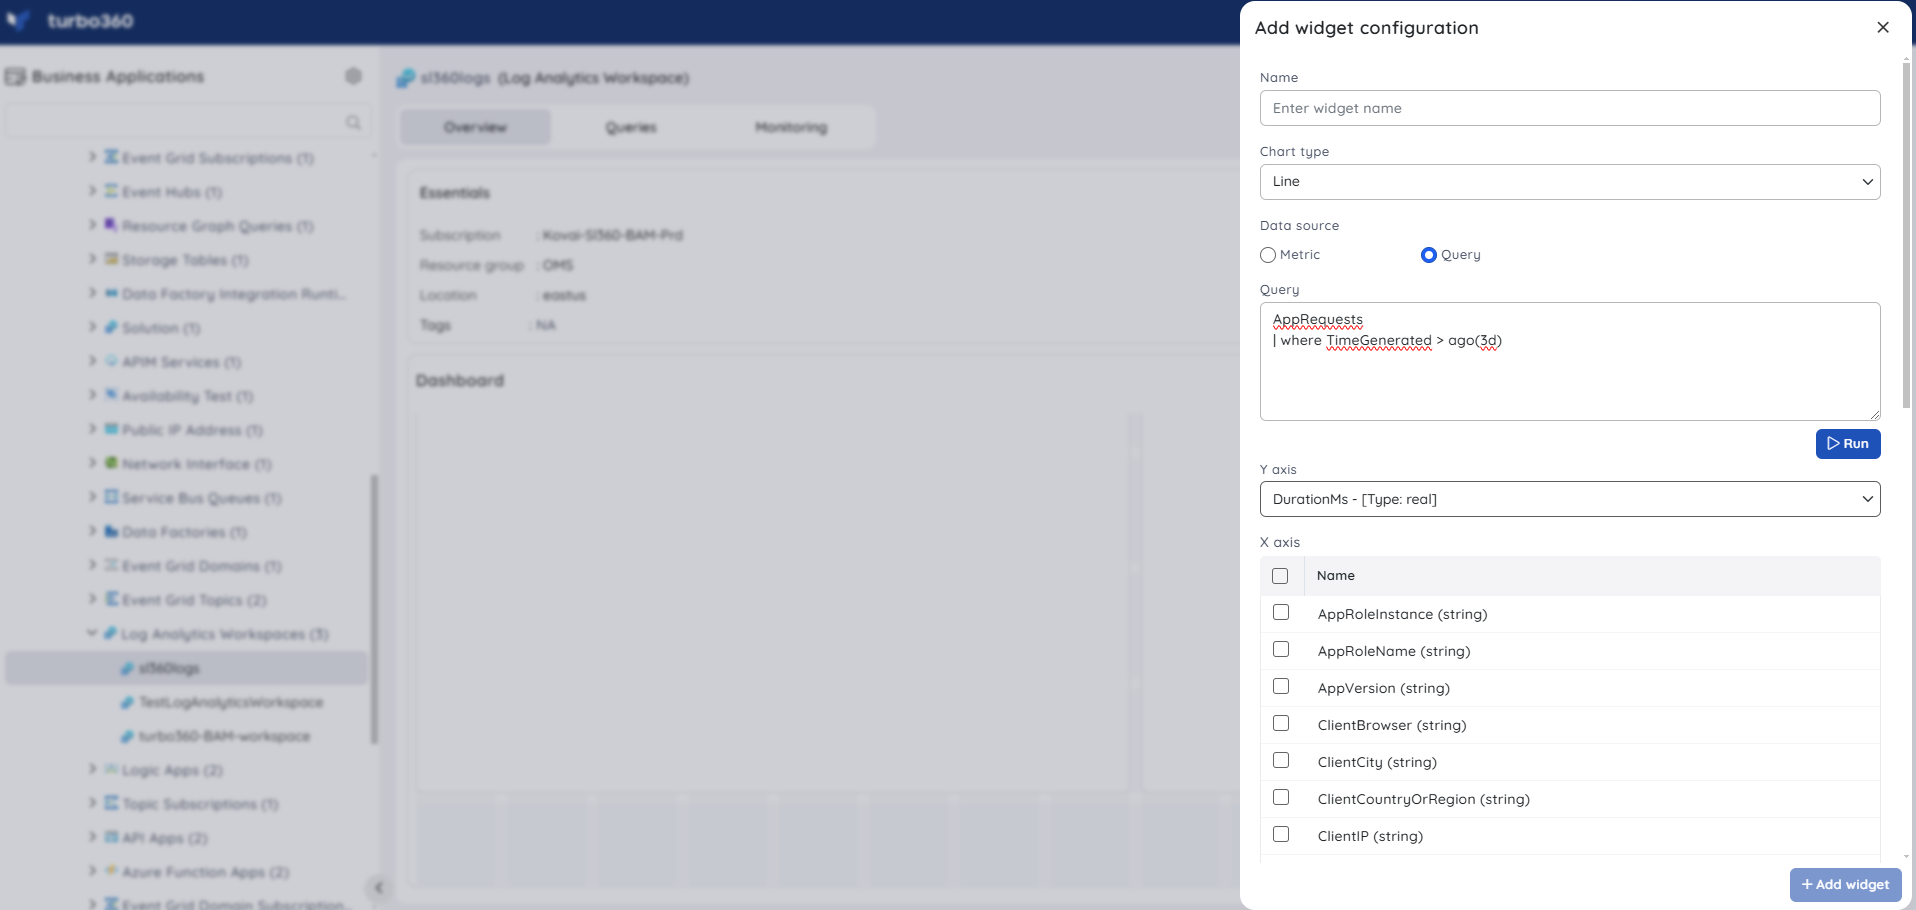Click the Azure Function Apps (2) icon
Viewport: 1916px width, 910px height.
click(x=111, y=871)
